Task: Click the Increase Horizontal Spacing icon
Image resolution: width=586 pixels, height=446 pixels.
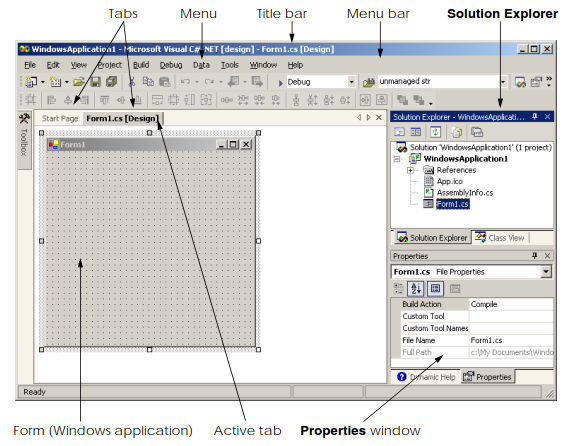Action: point(243,100)
